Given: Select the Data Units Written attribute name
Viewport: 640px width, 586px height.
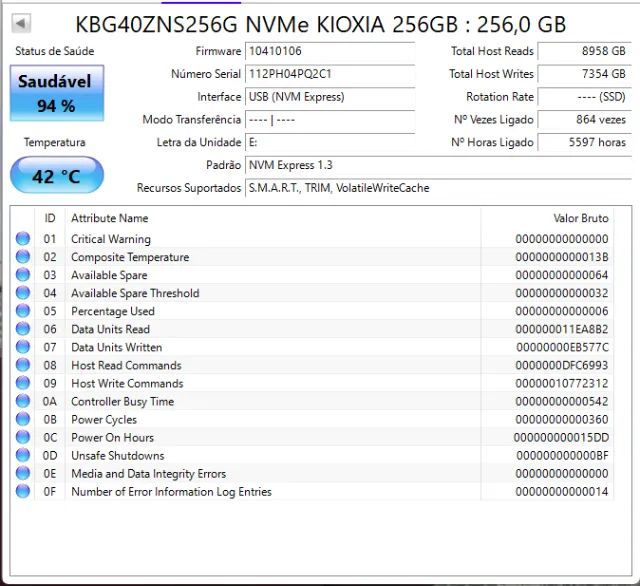Looking at the screenshot, I should 117,347.
